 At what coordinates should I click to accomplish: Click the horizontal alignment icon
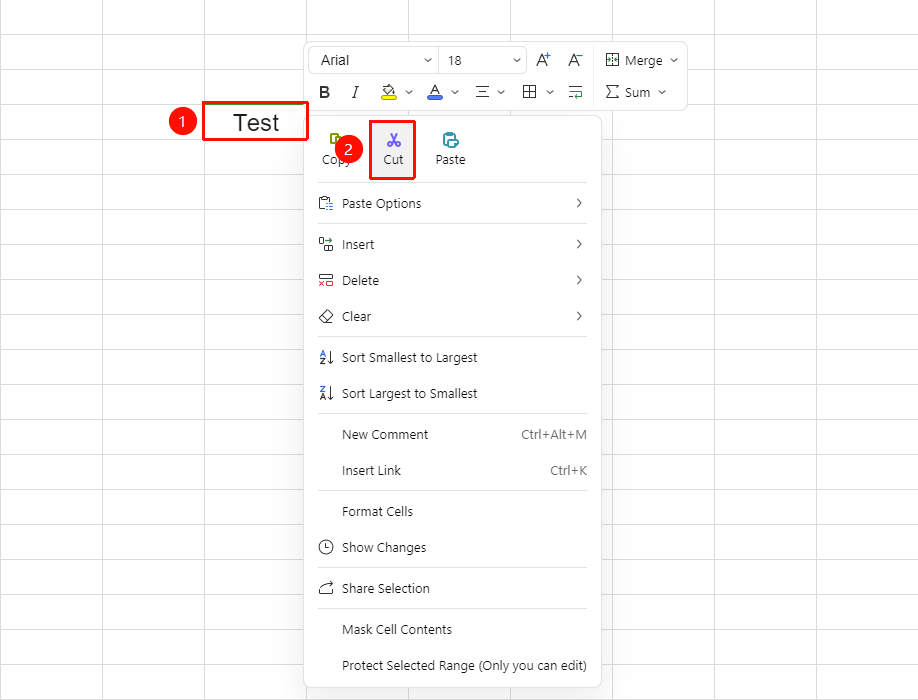[x=482, y=92]
